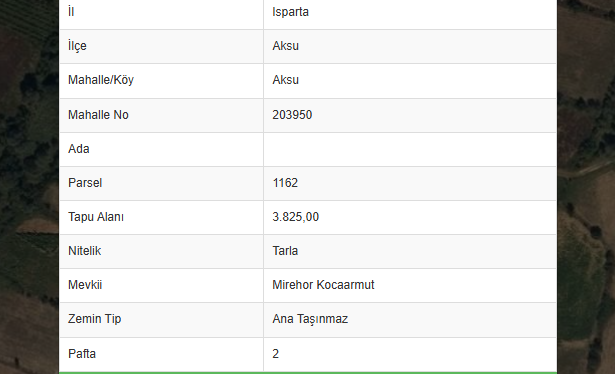
Task: Select the Mahalle No label
Action: pyautogui.click(x=98, y=115)
